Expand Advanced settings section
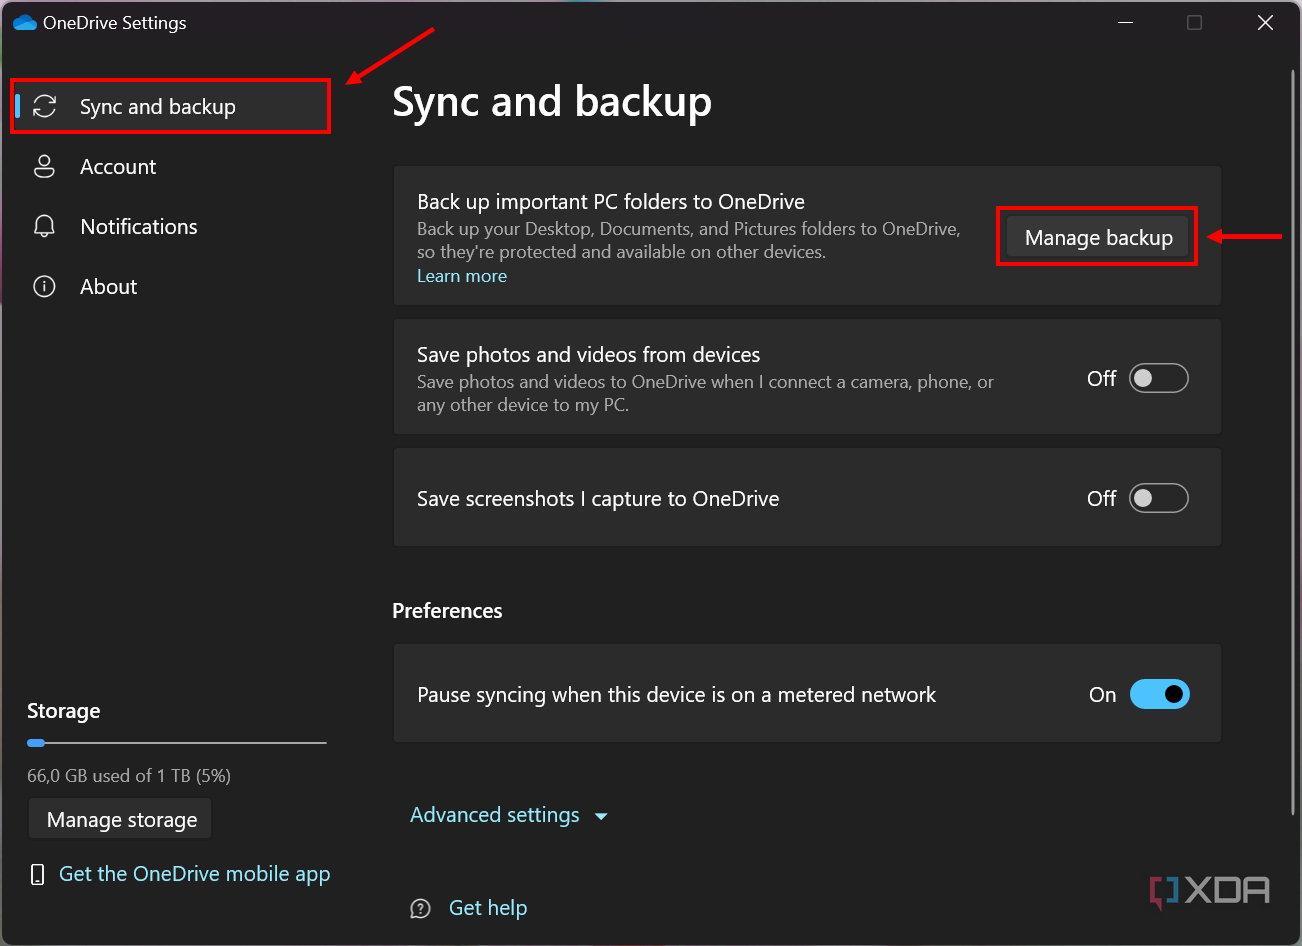Screen dimensions: 1302x946 click(495, 815)
